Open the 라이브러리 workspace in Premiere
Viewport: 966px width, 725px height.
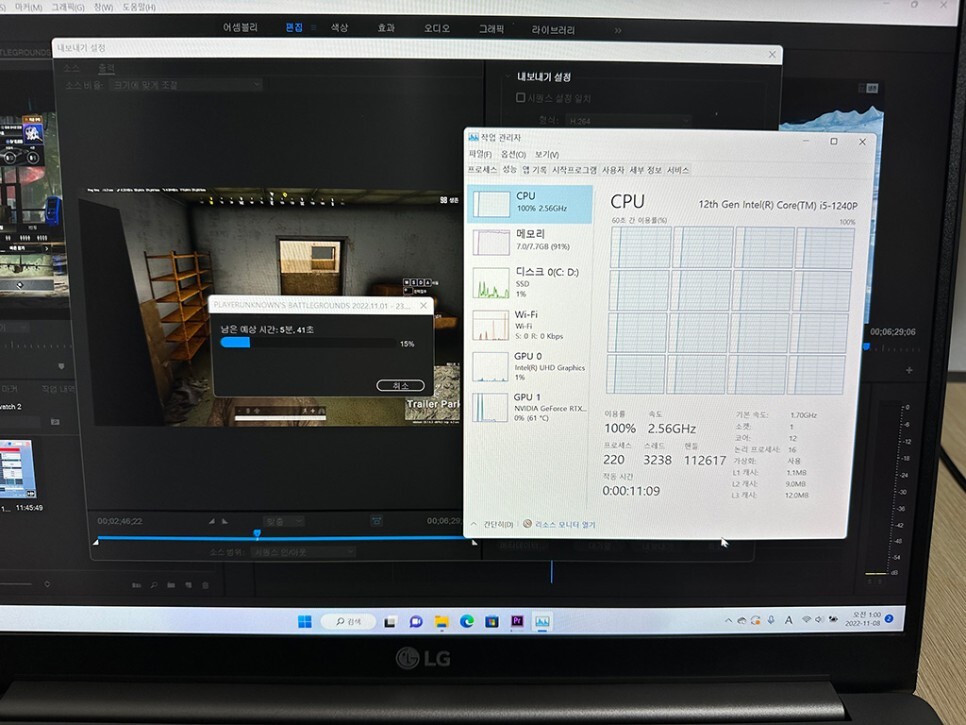(x=553, y=30)
